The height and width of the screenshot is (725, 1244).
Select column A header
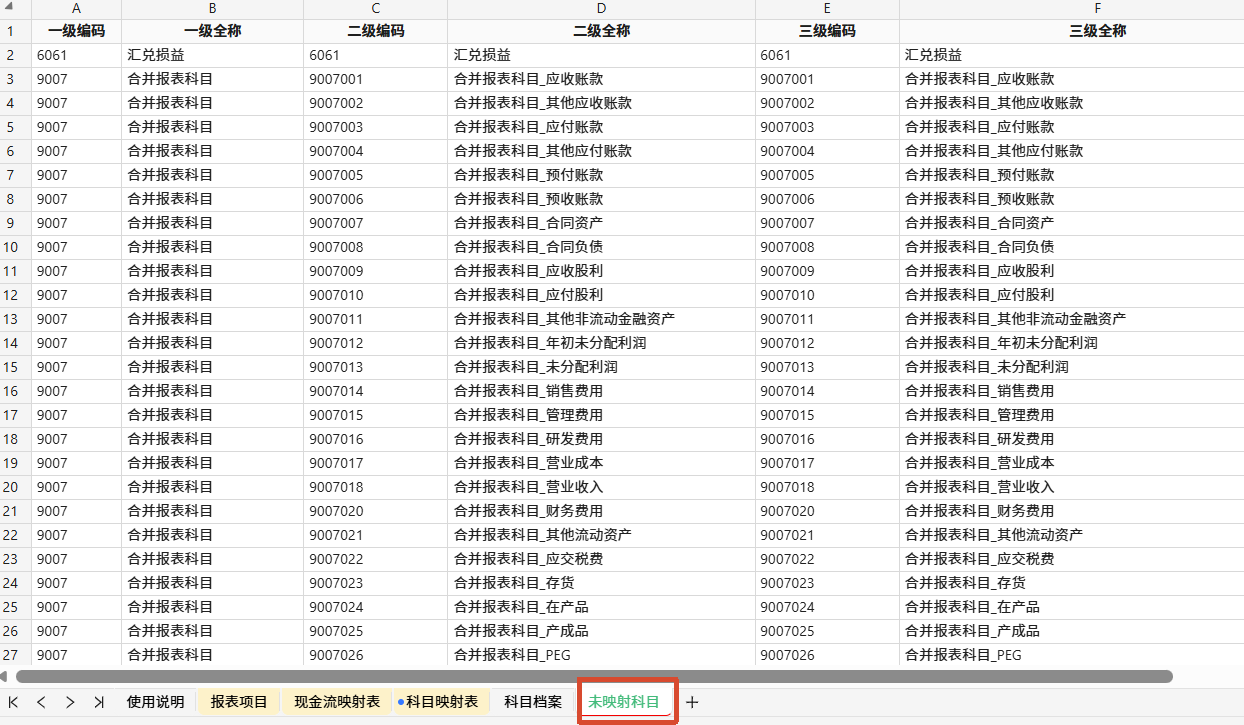click(76, 9)
